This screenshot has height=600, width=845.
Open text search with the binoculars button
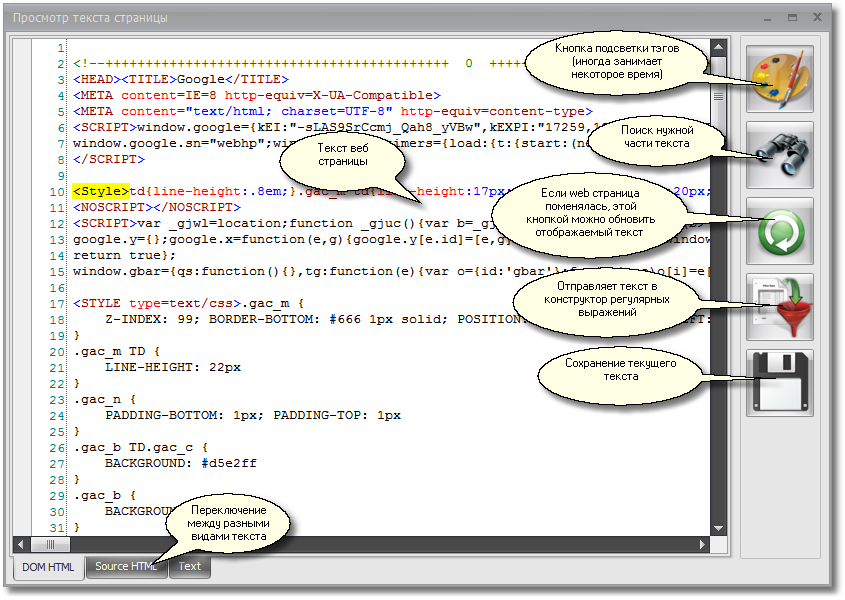click(780, 155)
